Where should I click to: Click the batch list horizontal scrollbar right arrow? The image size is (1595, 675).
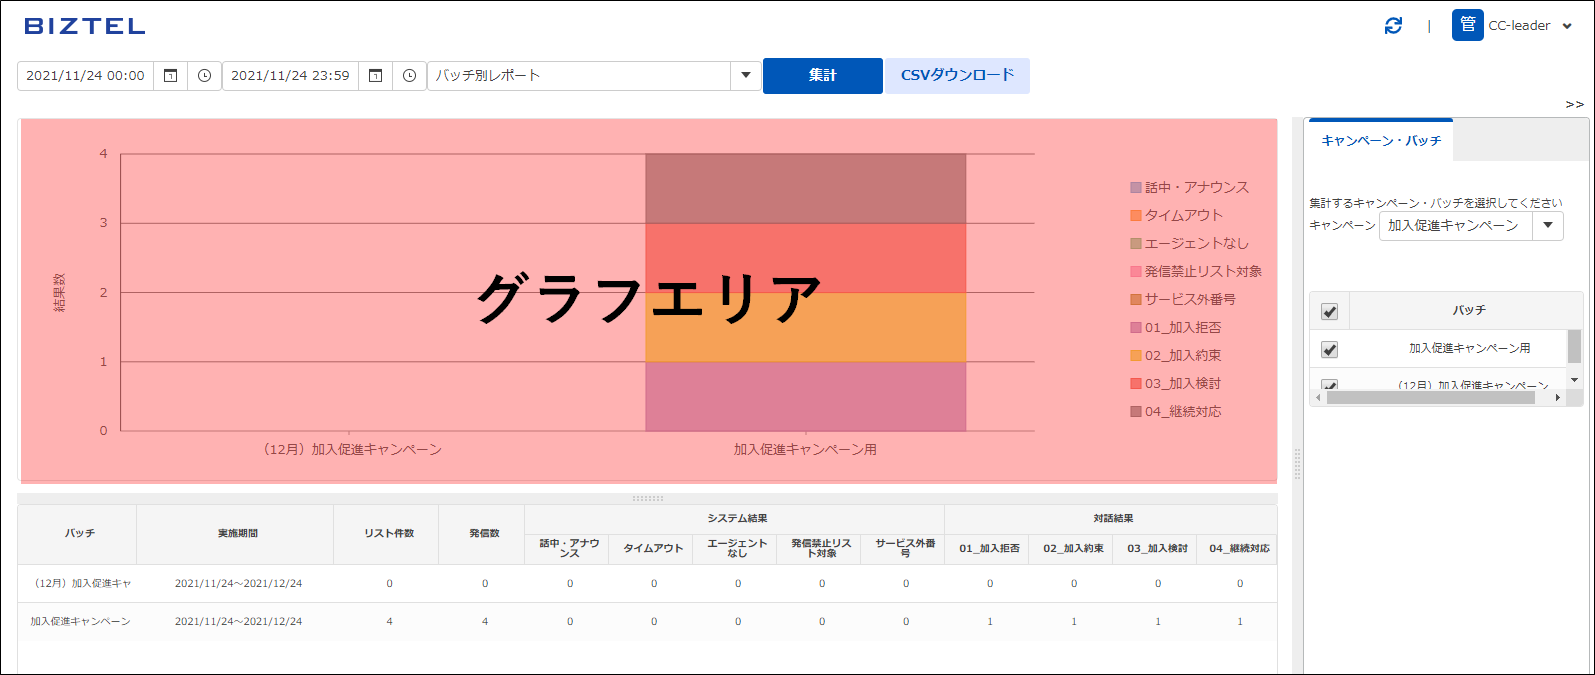(1557, 398)
